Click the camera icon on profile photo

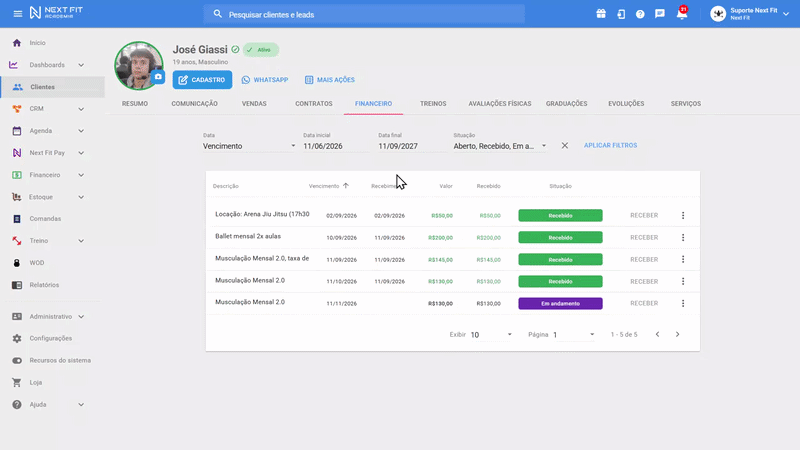point(158,77)
